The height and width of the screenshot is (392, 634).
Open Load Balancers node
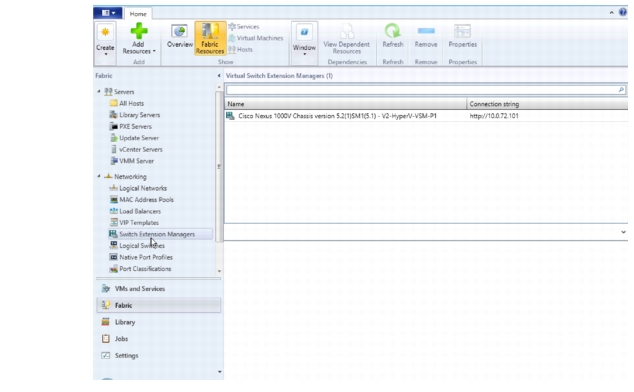135,211
